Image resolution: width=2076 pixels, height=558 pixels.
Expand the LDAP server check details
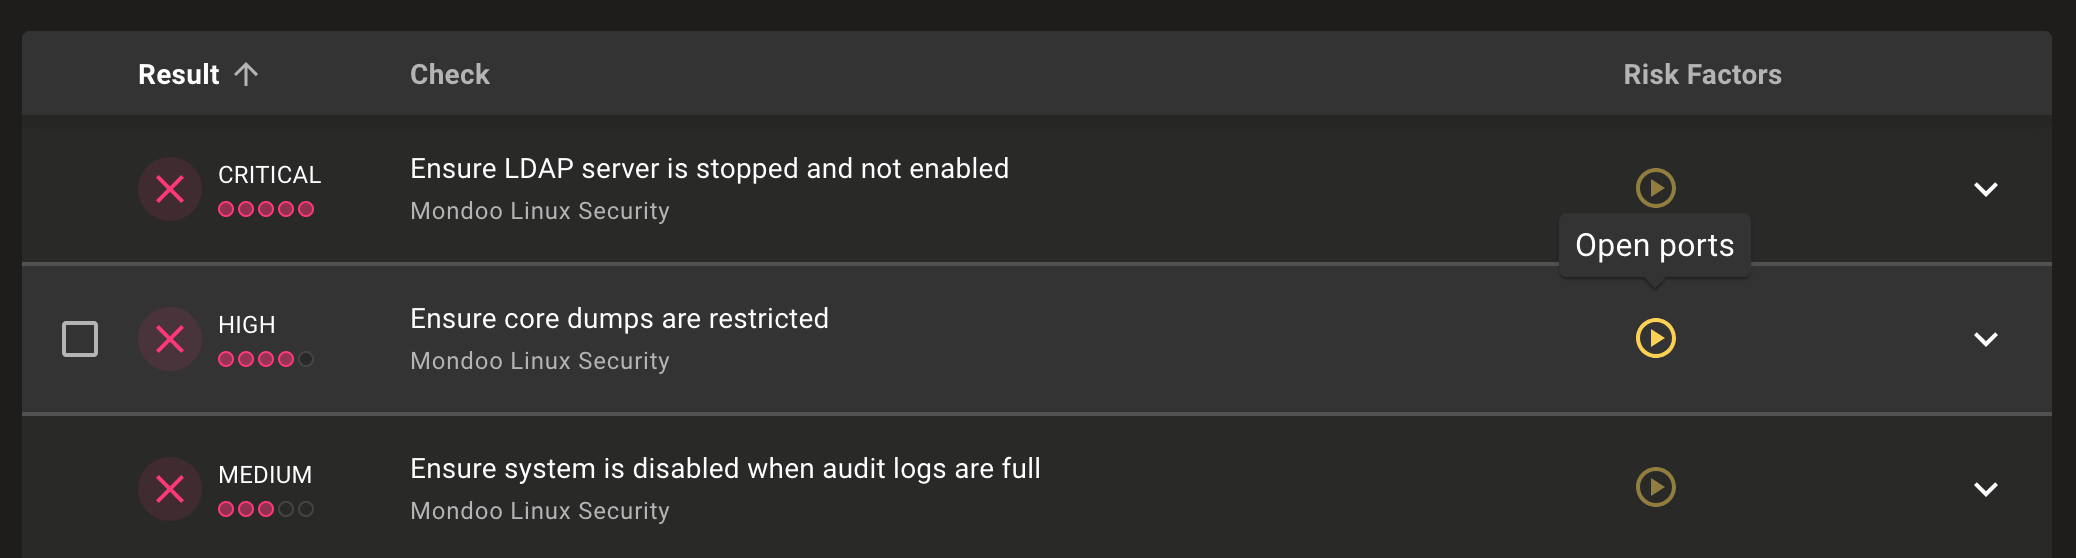click(x=1985, y=189)
